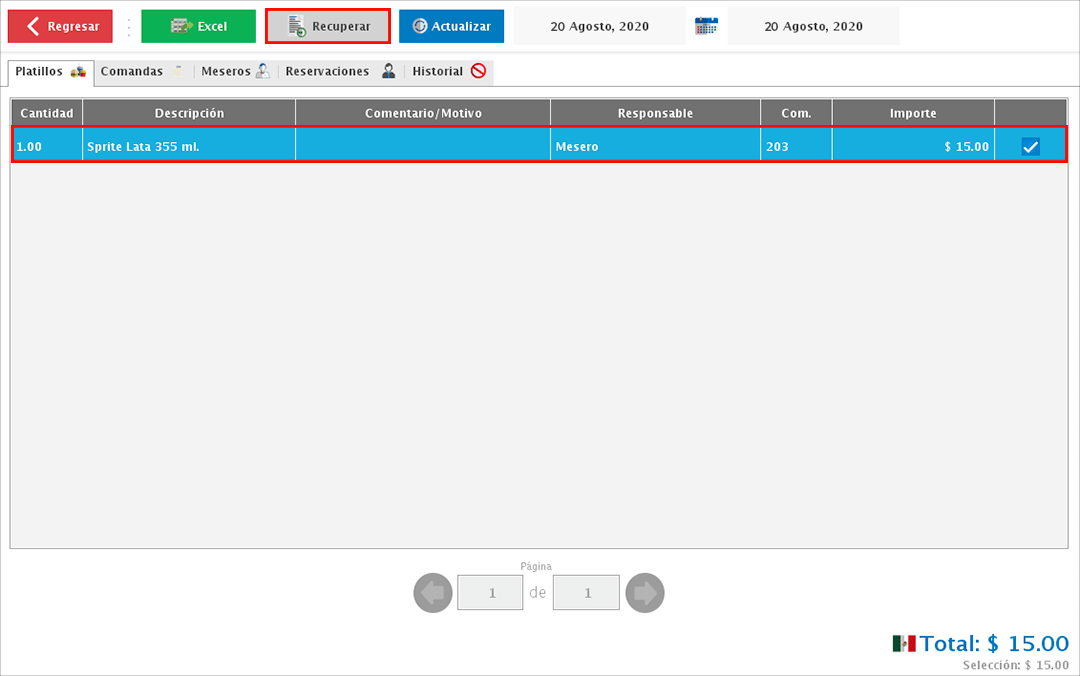The width and height of the screenshot is (1080, 676).
Task: Uncheck the Sprite Lata row checkbox
Action: (1031, 147)
